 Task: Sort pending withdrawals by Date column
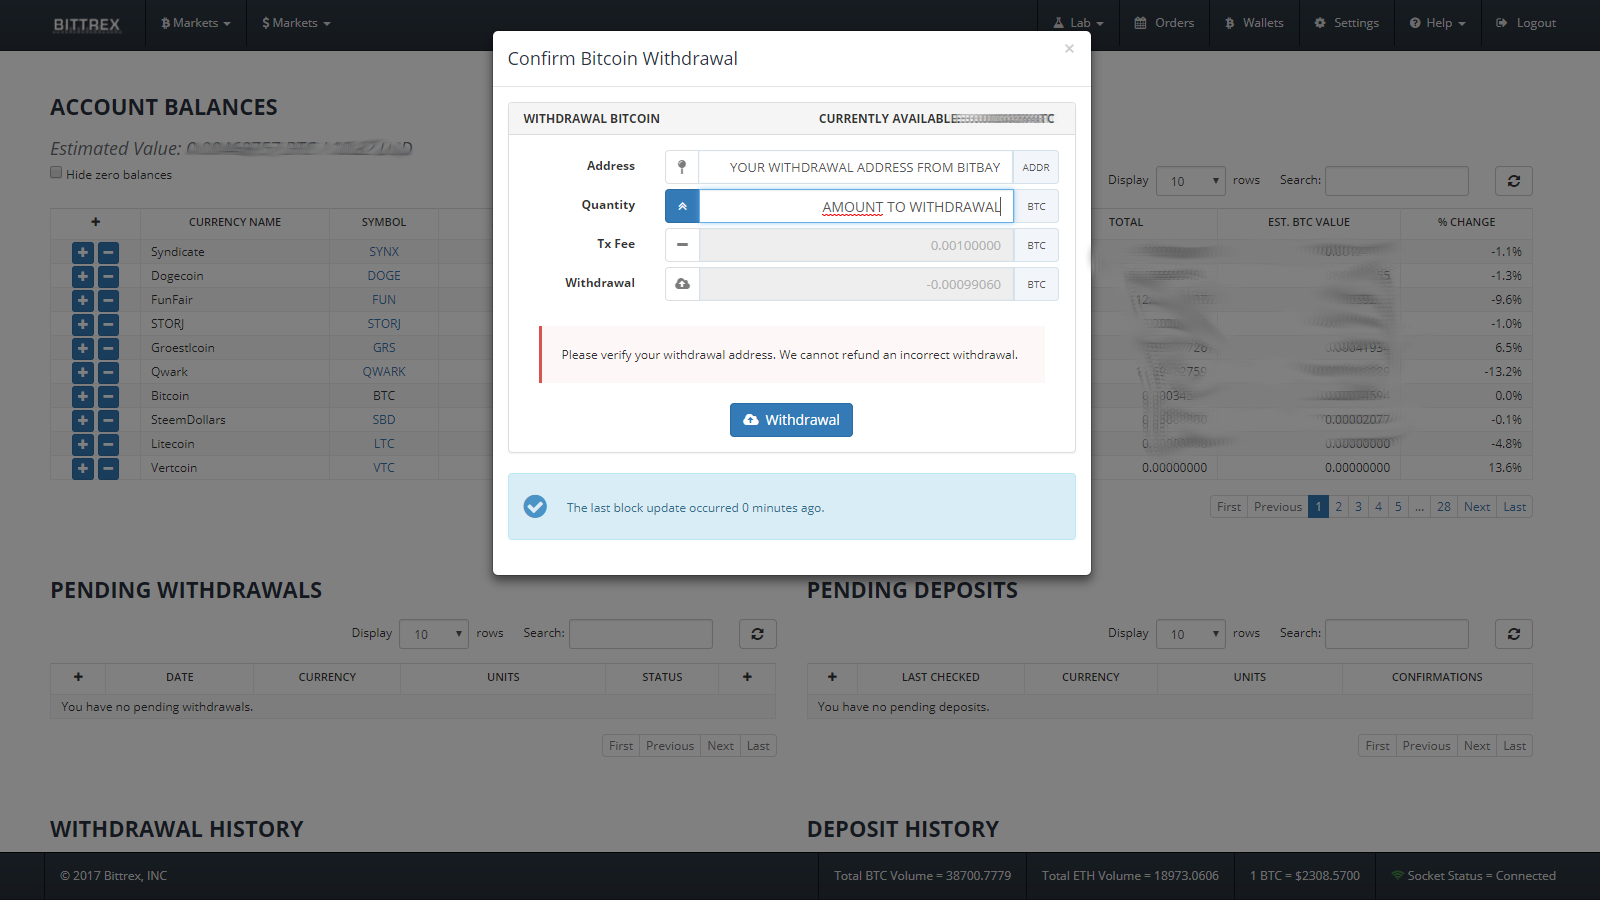[180, 677]
